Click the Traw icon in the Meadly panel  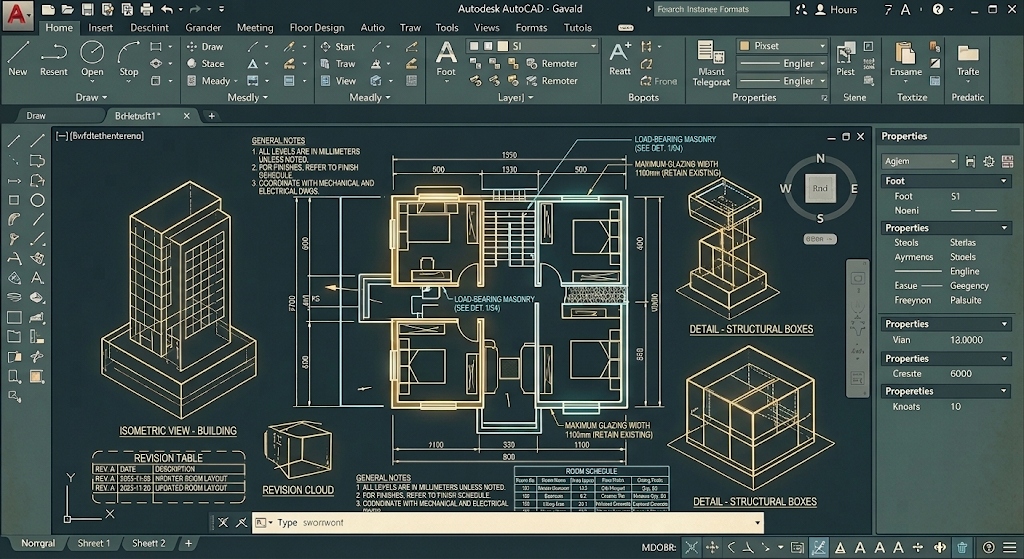point(325,63)
